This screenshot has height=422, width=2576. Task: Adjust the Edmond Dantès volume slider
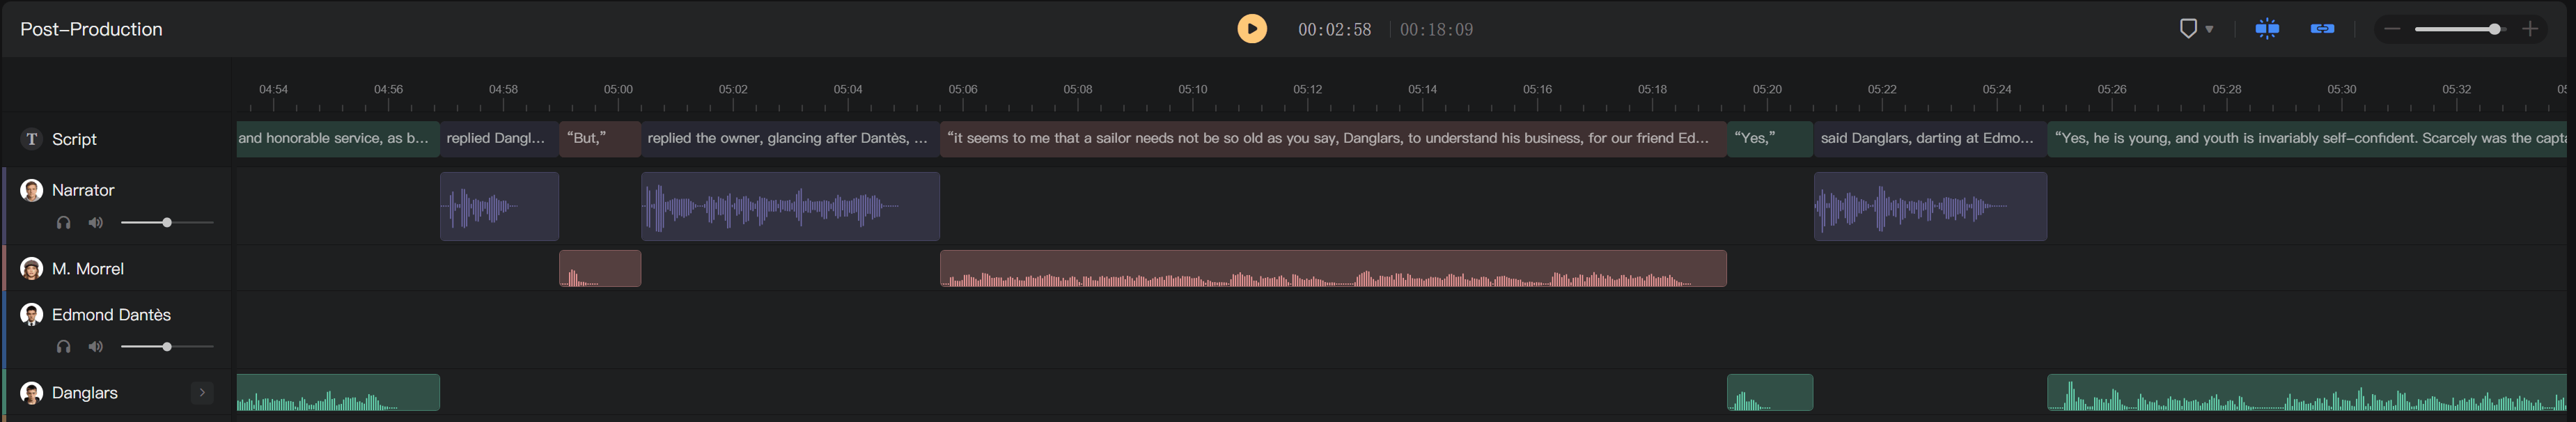[x=167, y=347]
